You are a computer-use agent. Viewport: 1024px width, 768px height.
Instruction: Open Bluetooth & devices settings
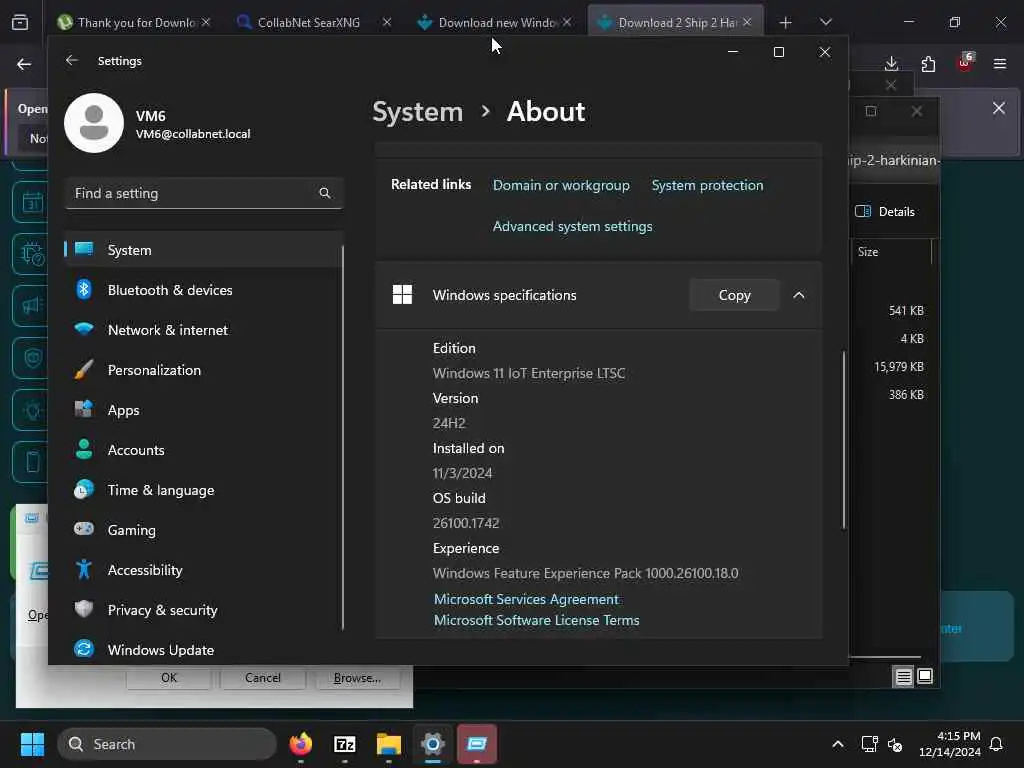point(203,290)
